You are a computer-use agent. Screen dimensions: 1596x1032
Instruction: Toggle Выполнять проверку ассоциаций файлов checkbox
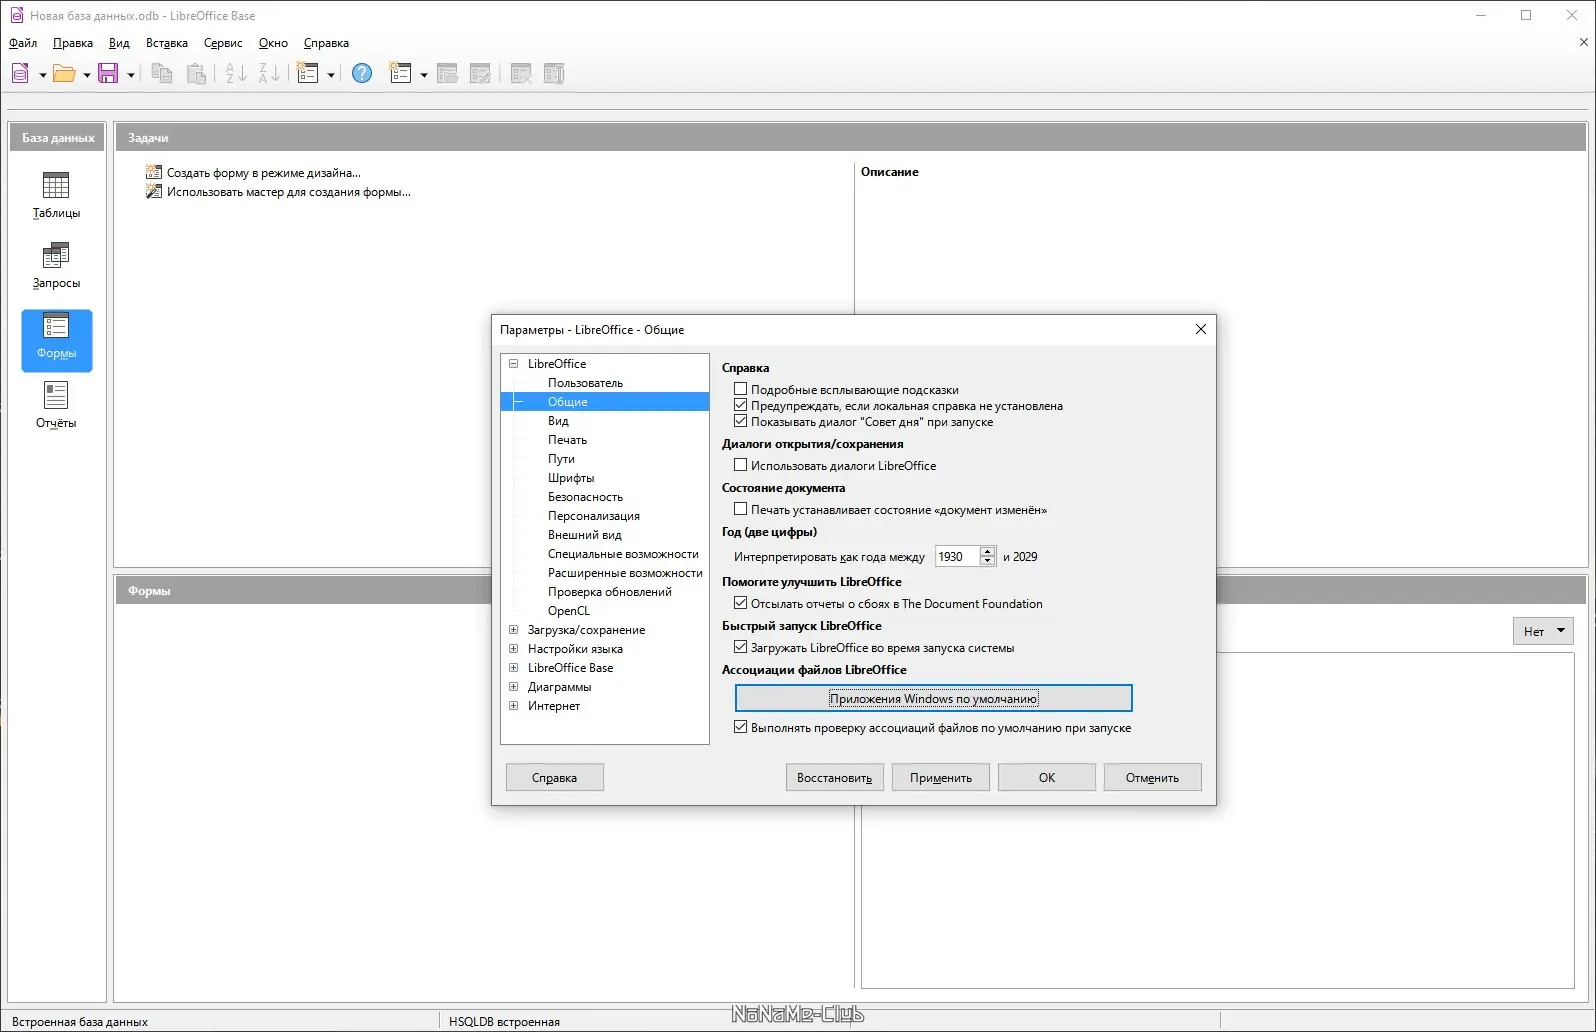tap(741, 727)
